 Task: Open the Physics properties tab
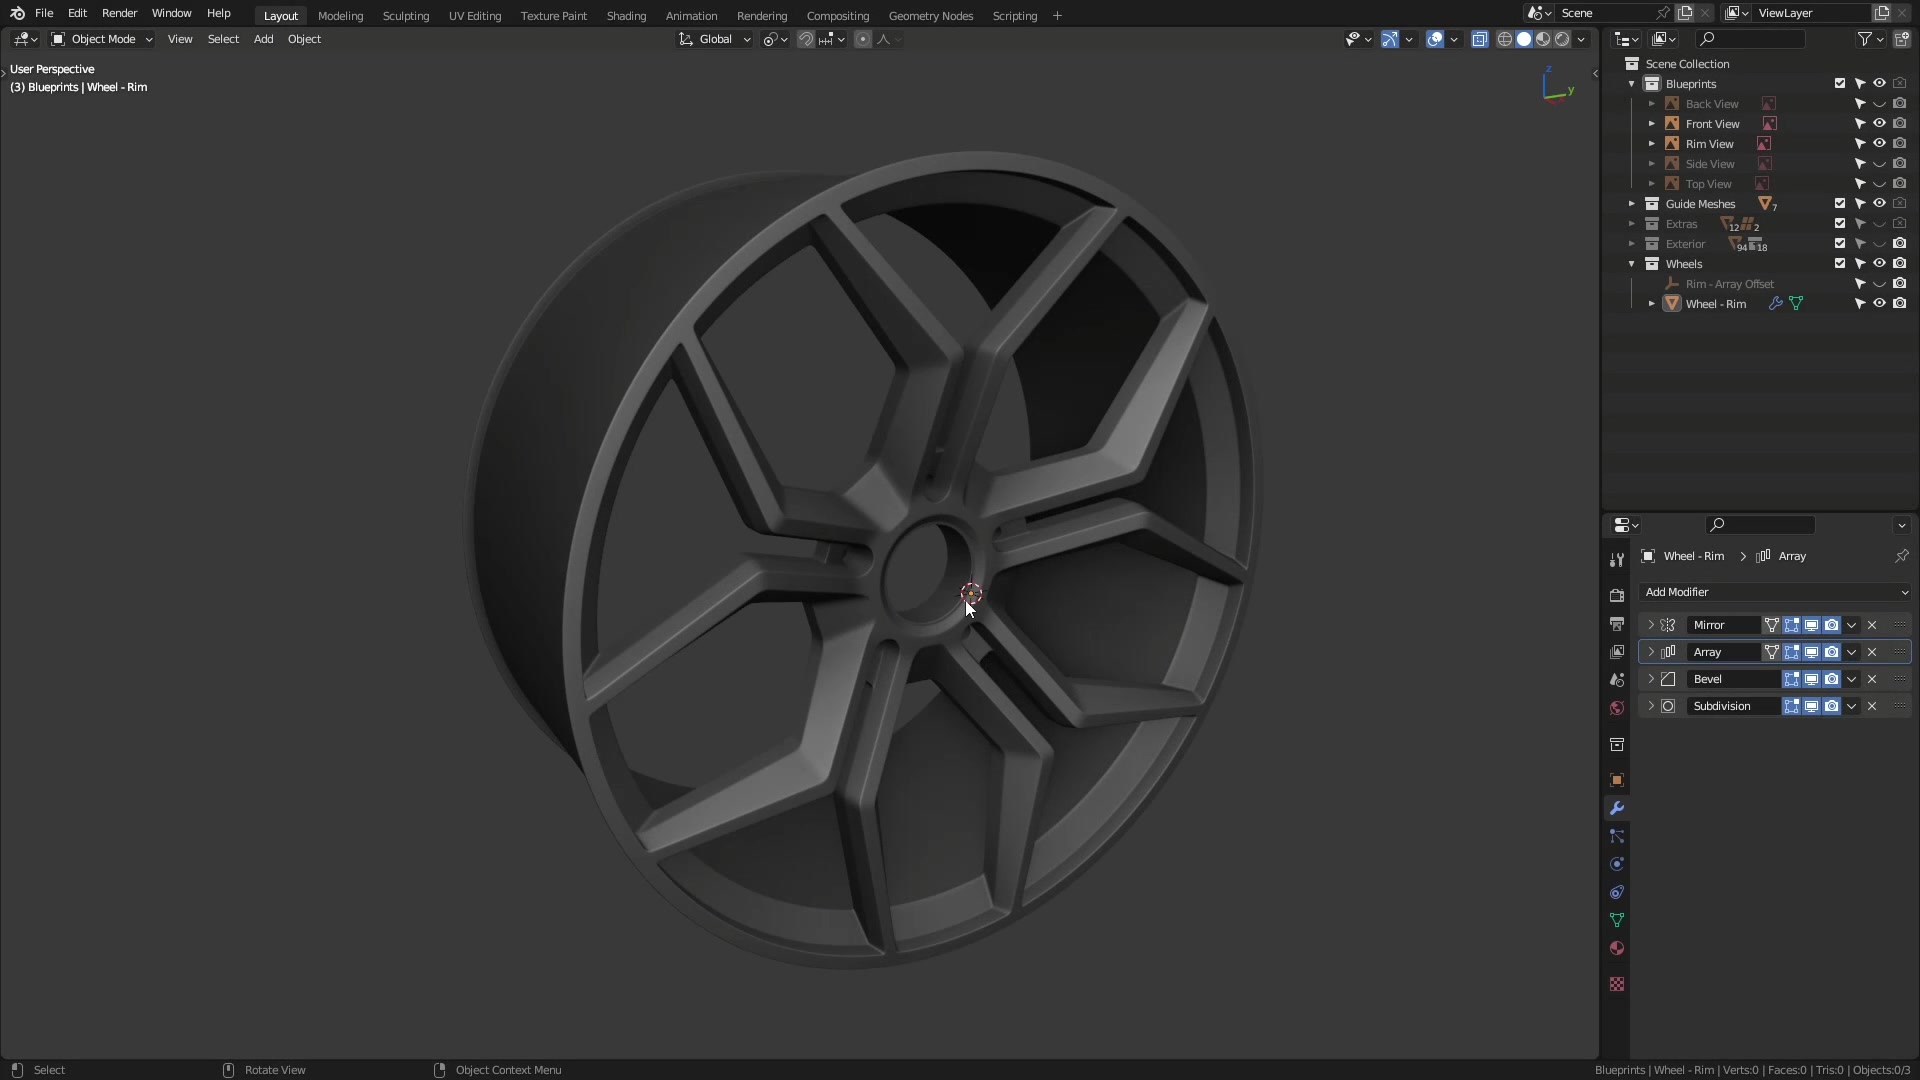click(x=1616, y=864)
